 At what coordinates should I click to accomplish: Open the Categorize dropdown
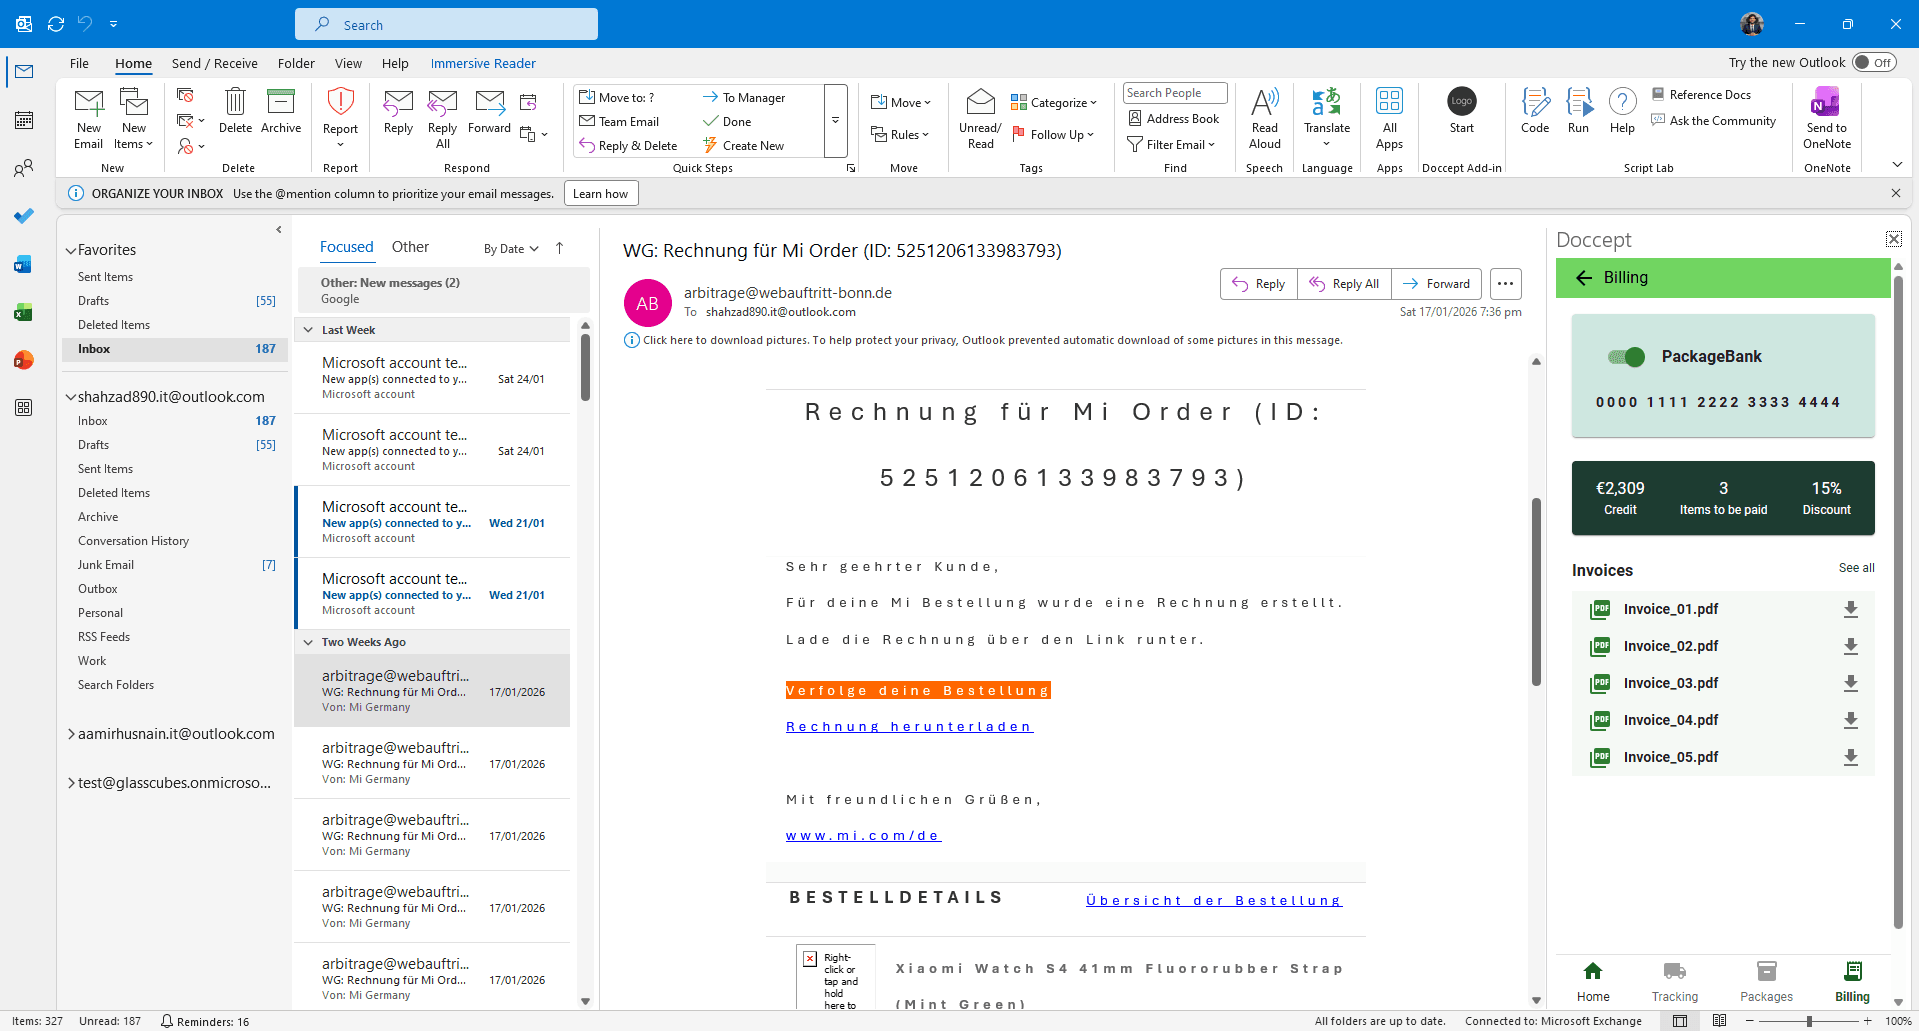click(1054, 103)
